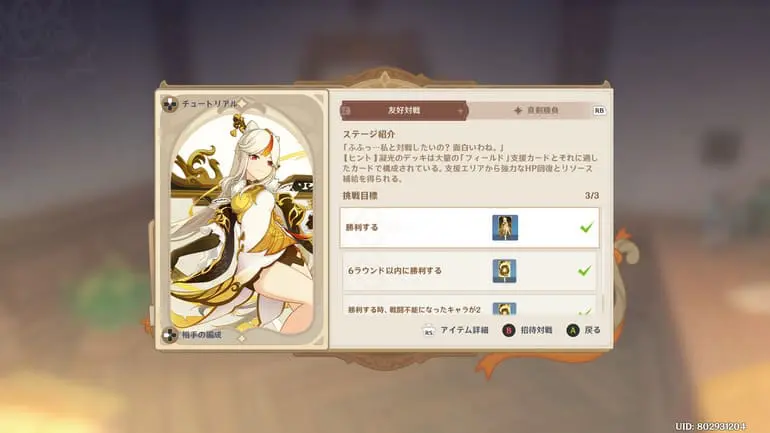The image size is (770, 433).
Task: Open チュートリアル from the card's top label
Action: [x=210, y=104]
